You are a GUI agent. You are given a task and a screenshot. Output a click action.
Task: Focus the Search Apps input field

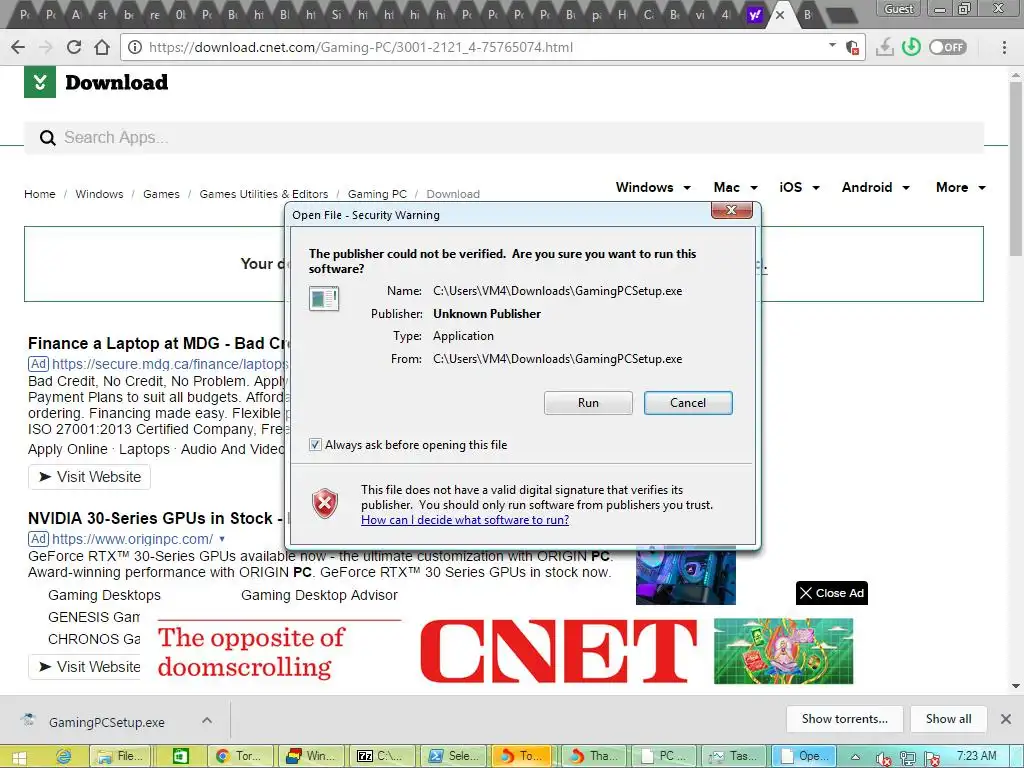pos(504,138)
